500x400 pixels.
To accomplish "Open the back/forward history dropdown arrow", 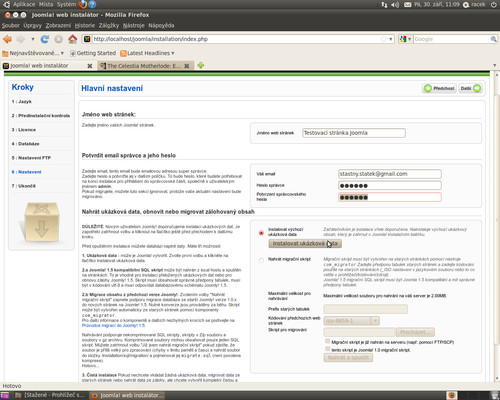I will 33,39.
